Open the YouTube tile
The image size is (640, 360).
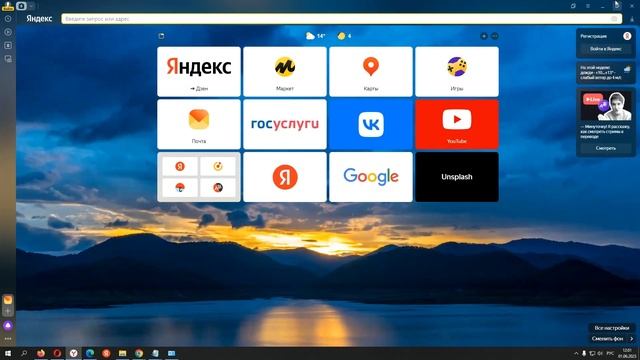[457, 124]
